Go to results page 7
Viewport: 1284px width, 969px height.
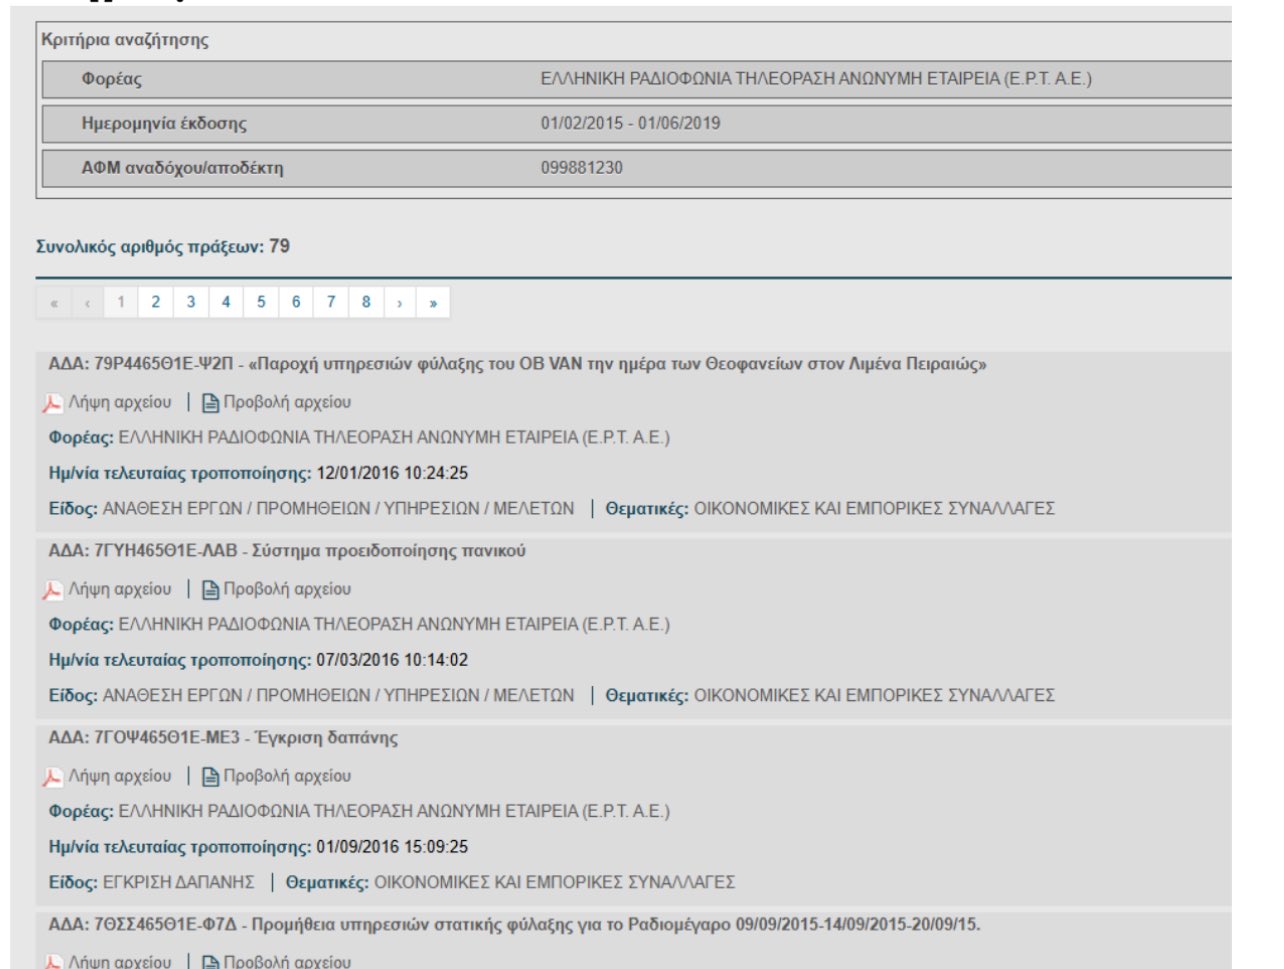pyautogui.click(x=331, y=302)
